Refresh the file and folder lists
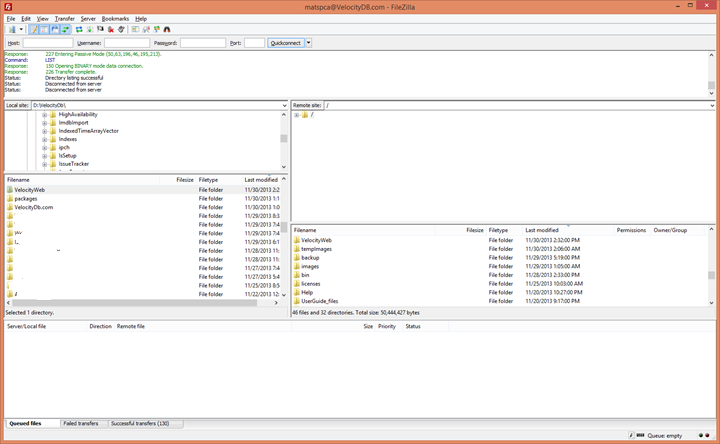The height and width of the screenshot is (444, 720). pos(79,29)
